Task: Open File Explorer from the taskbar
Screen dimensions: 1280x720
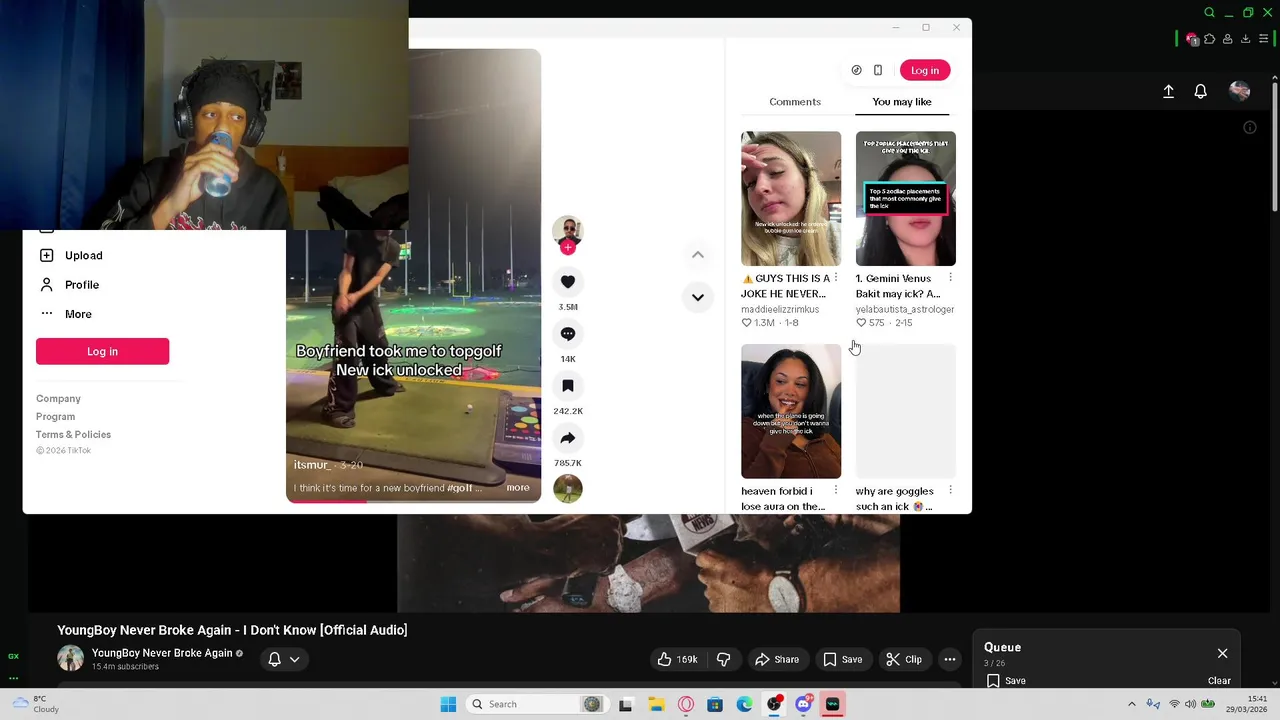Action: 656,704
